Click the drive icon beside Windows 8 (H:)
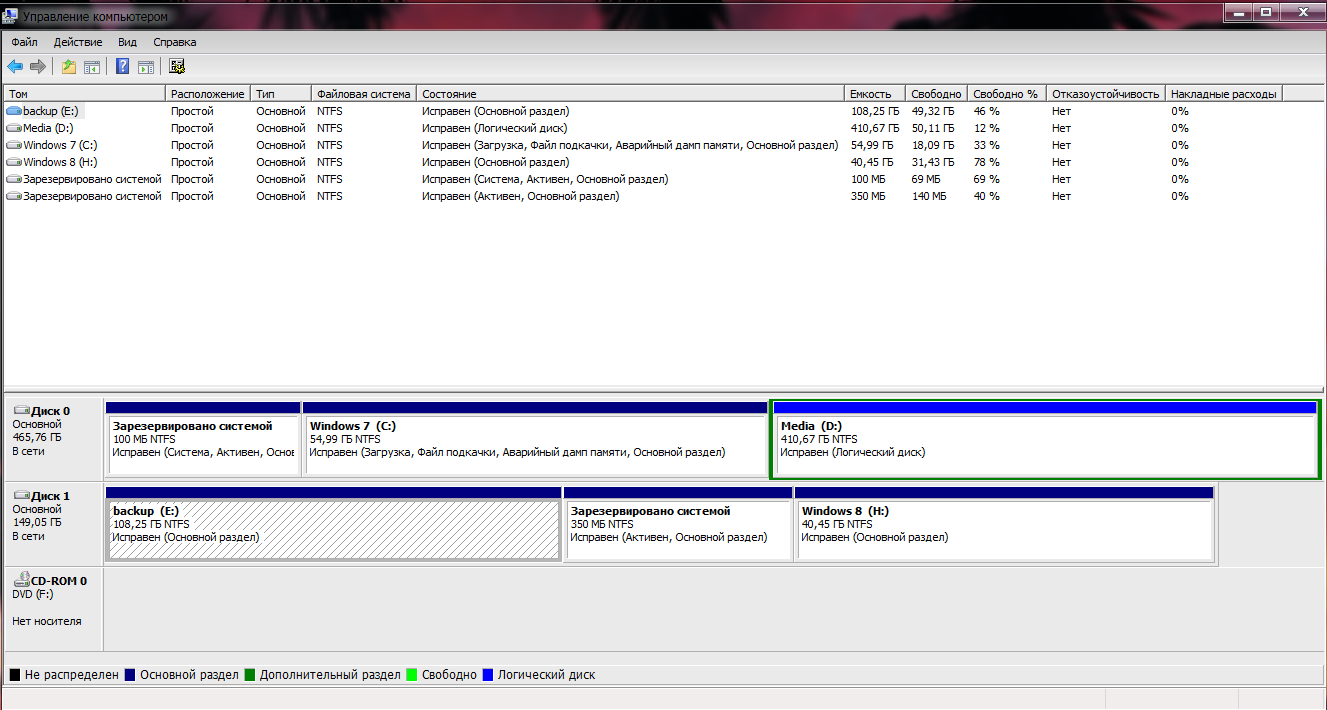Image resolution: width=1327 pixels, height=710 pixels. point(14,162)
